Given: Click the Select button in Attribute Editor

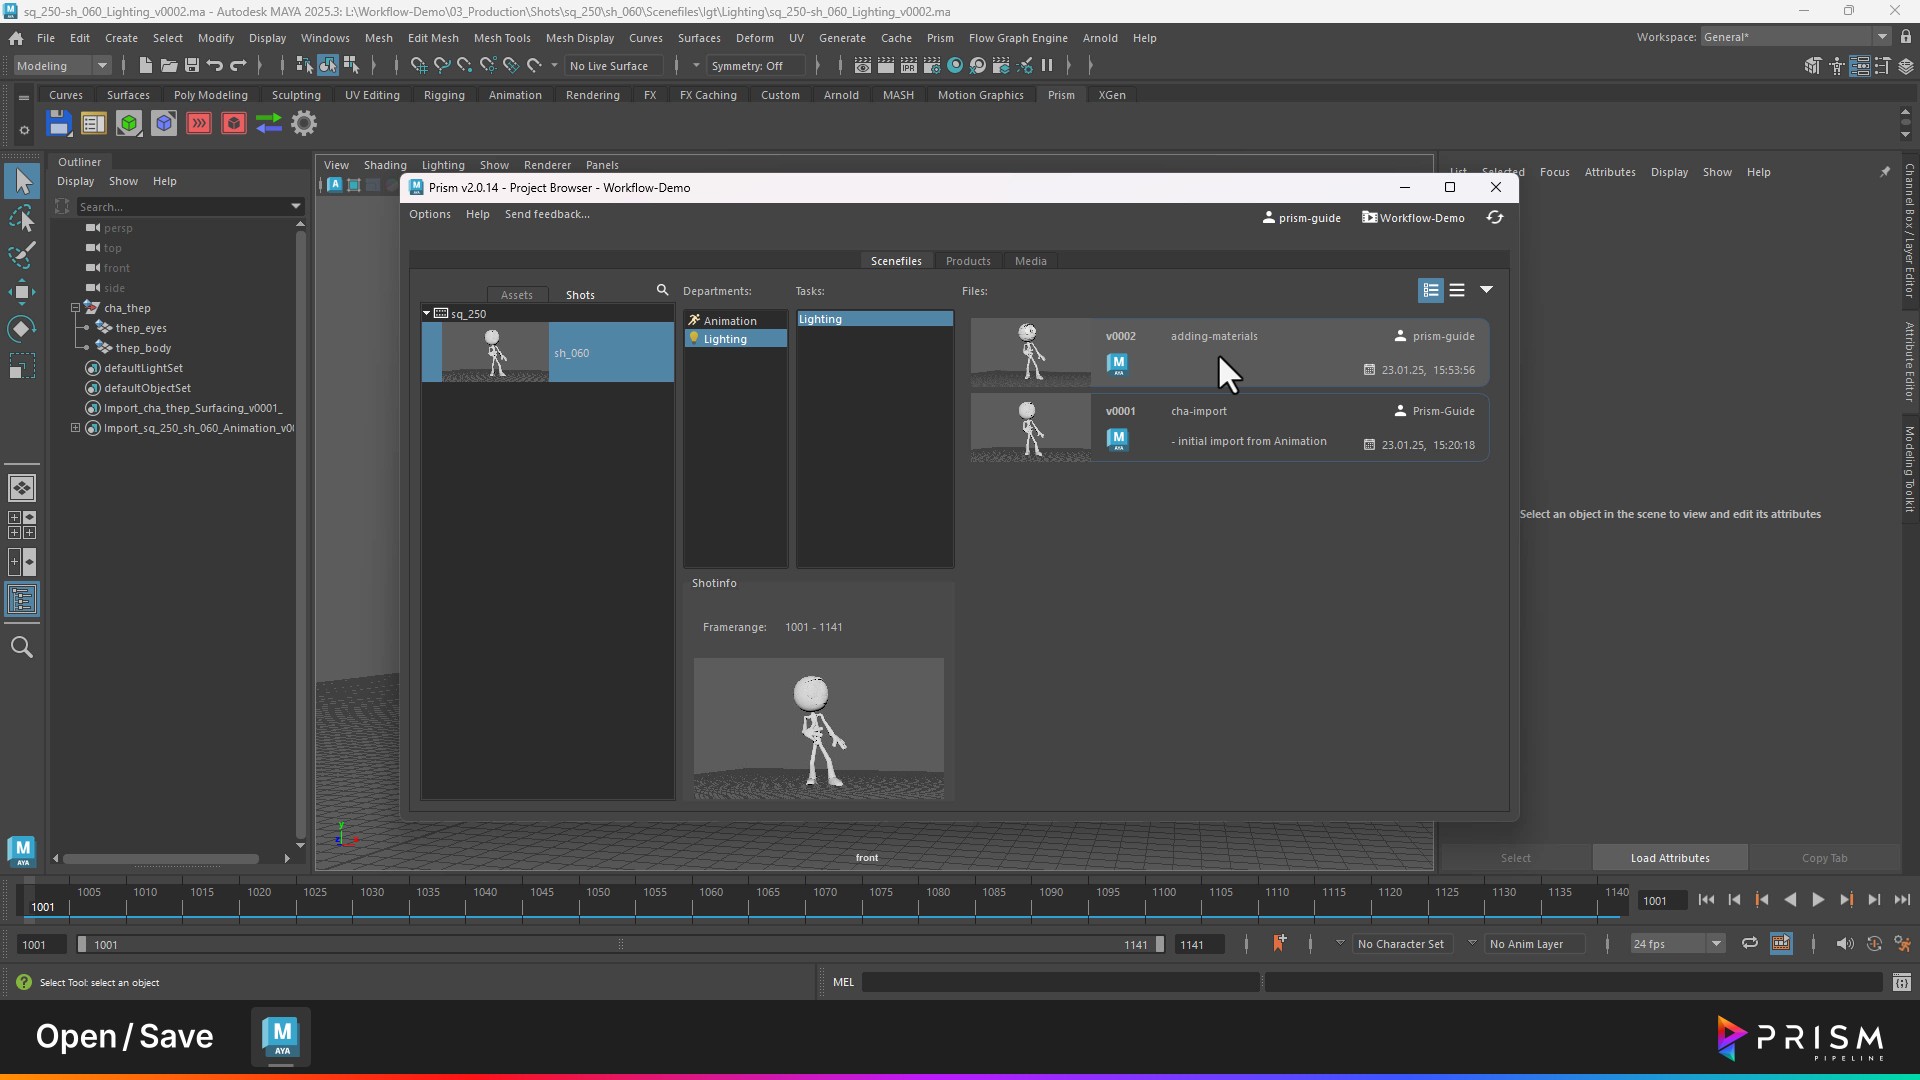Looking at the screenshot, I should click(1515, 858).
